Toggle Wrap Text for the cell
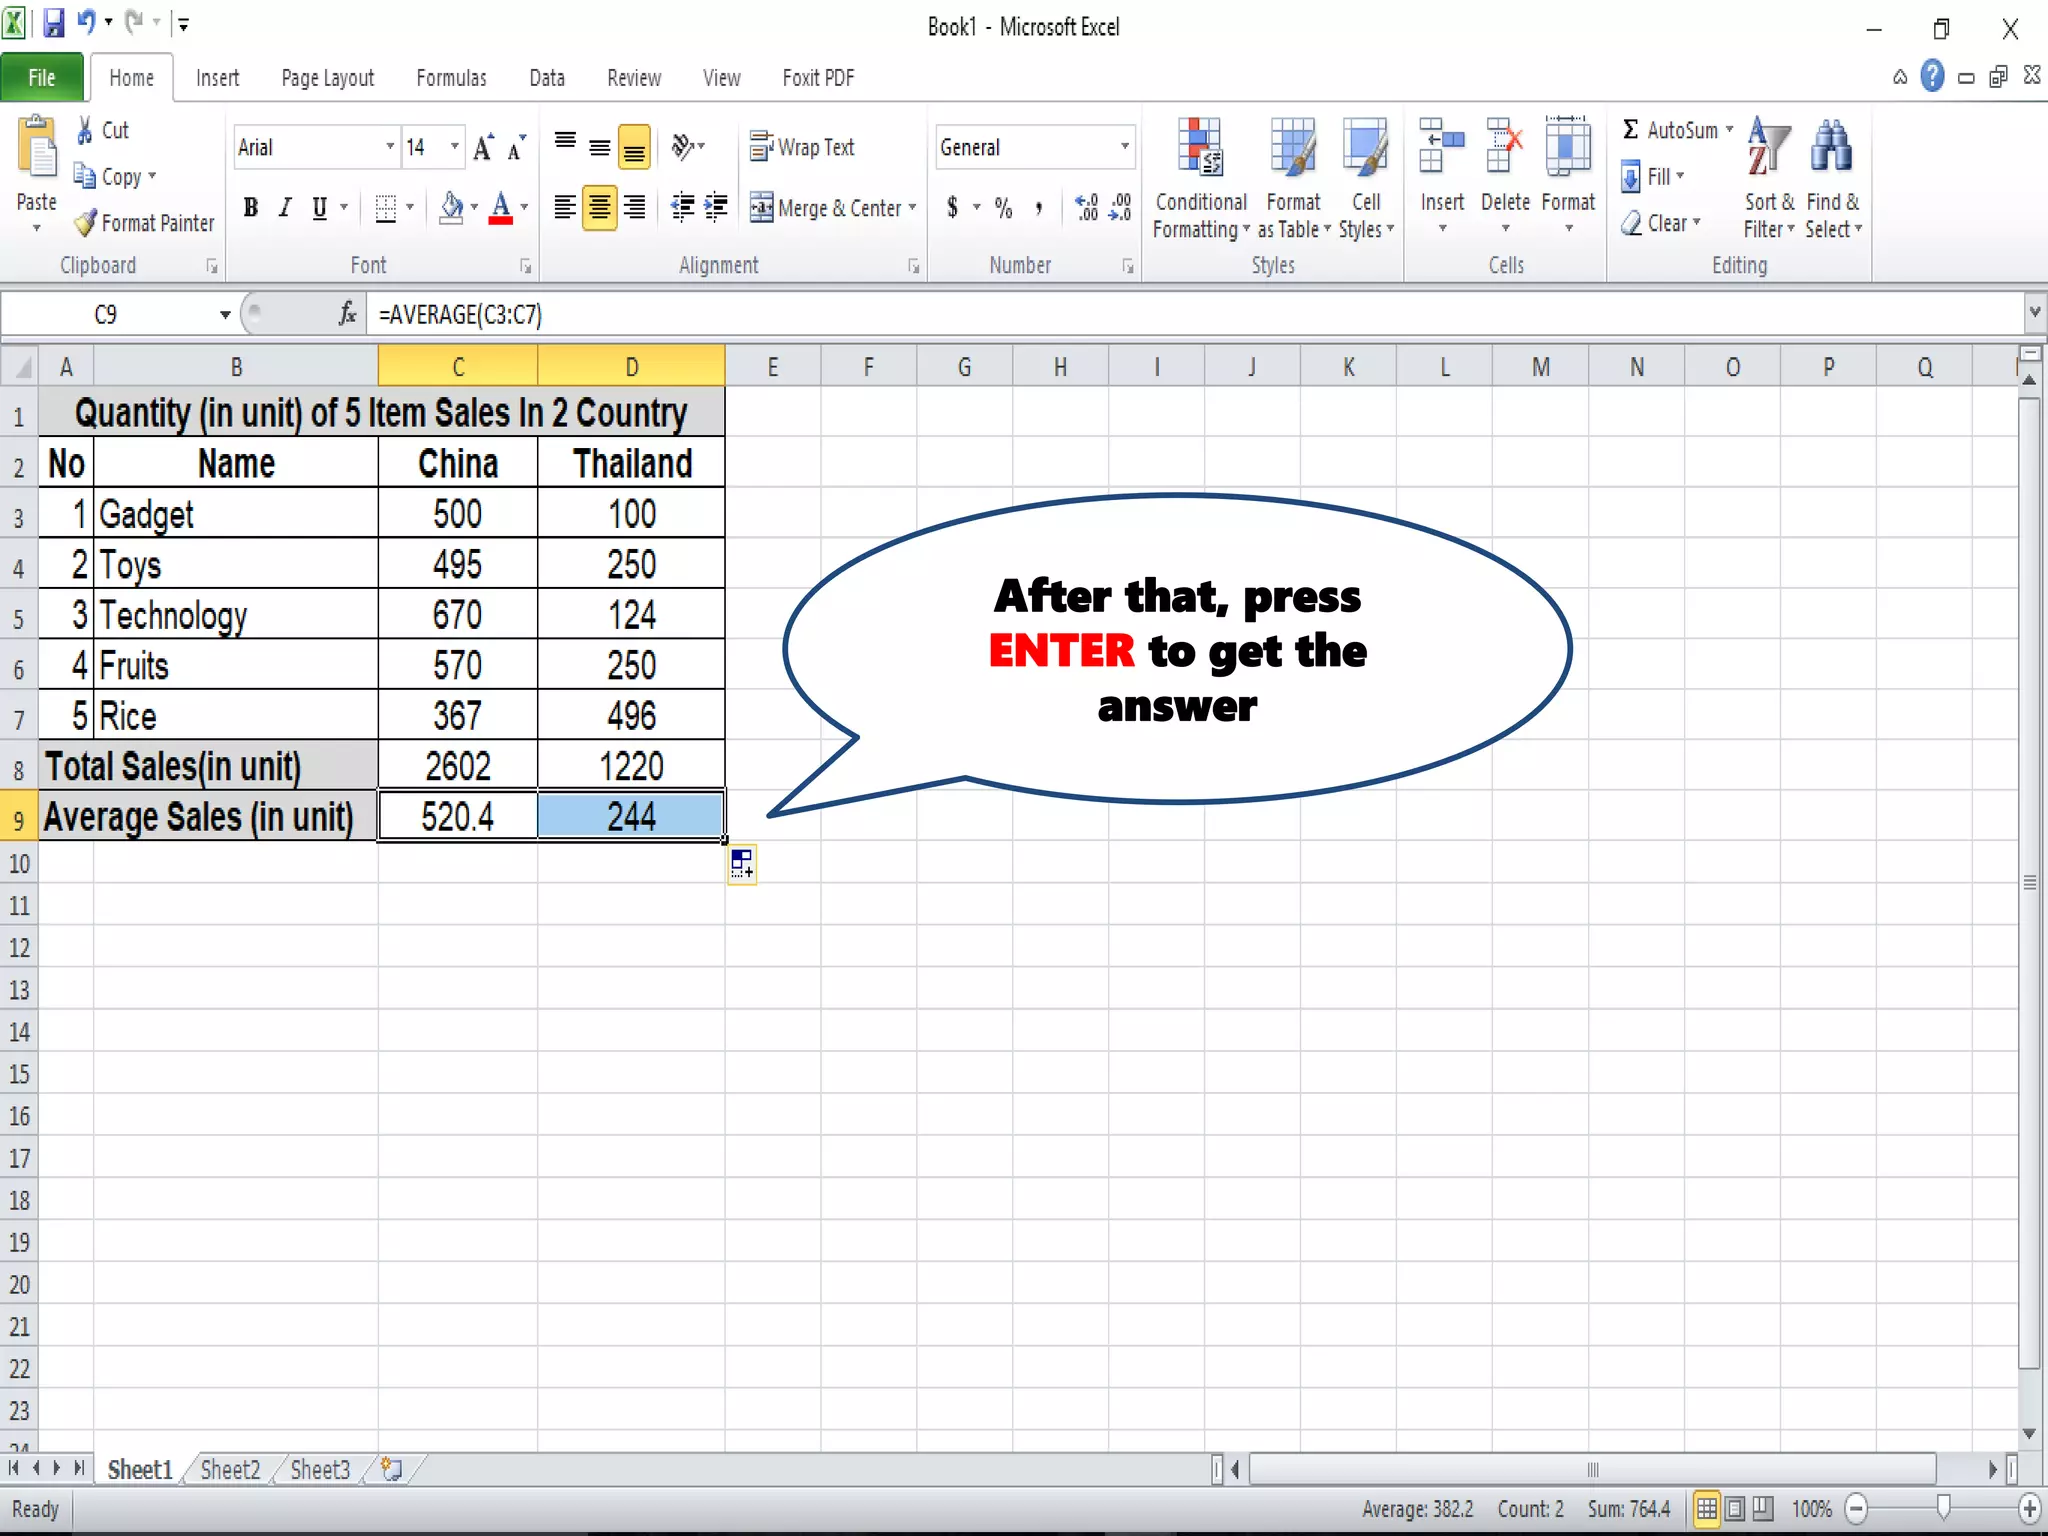Viewport: 2048px width, 1536px height. coord(802,147)
